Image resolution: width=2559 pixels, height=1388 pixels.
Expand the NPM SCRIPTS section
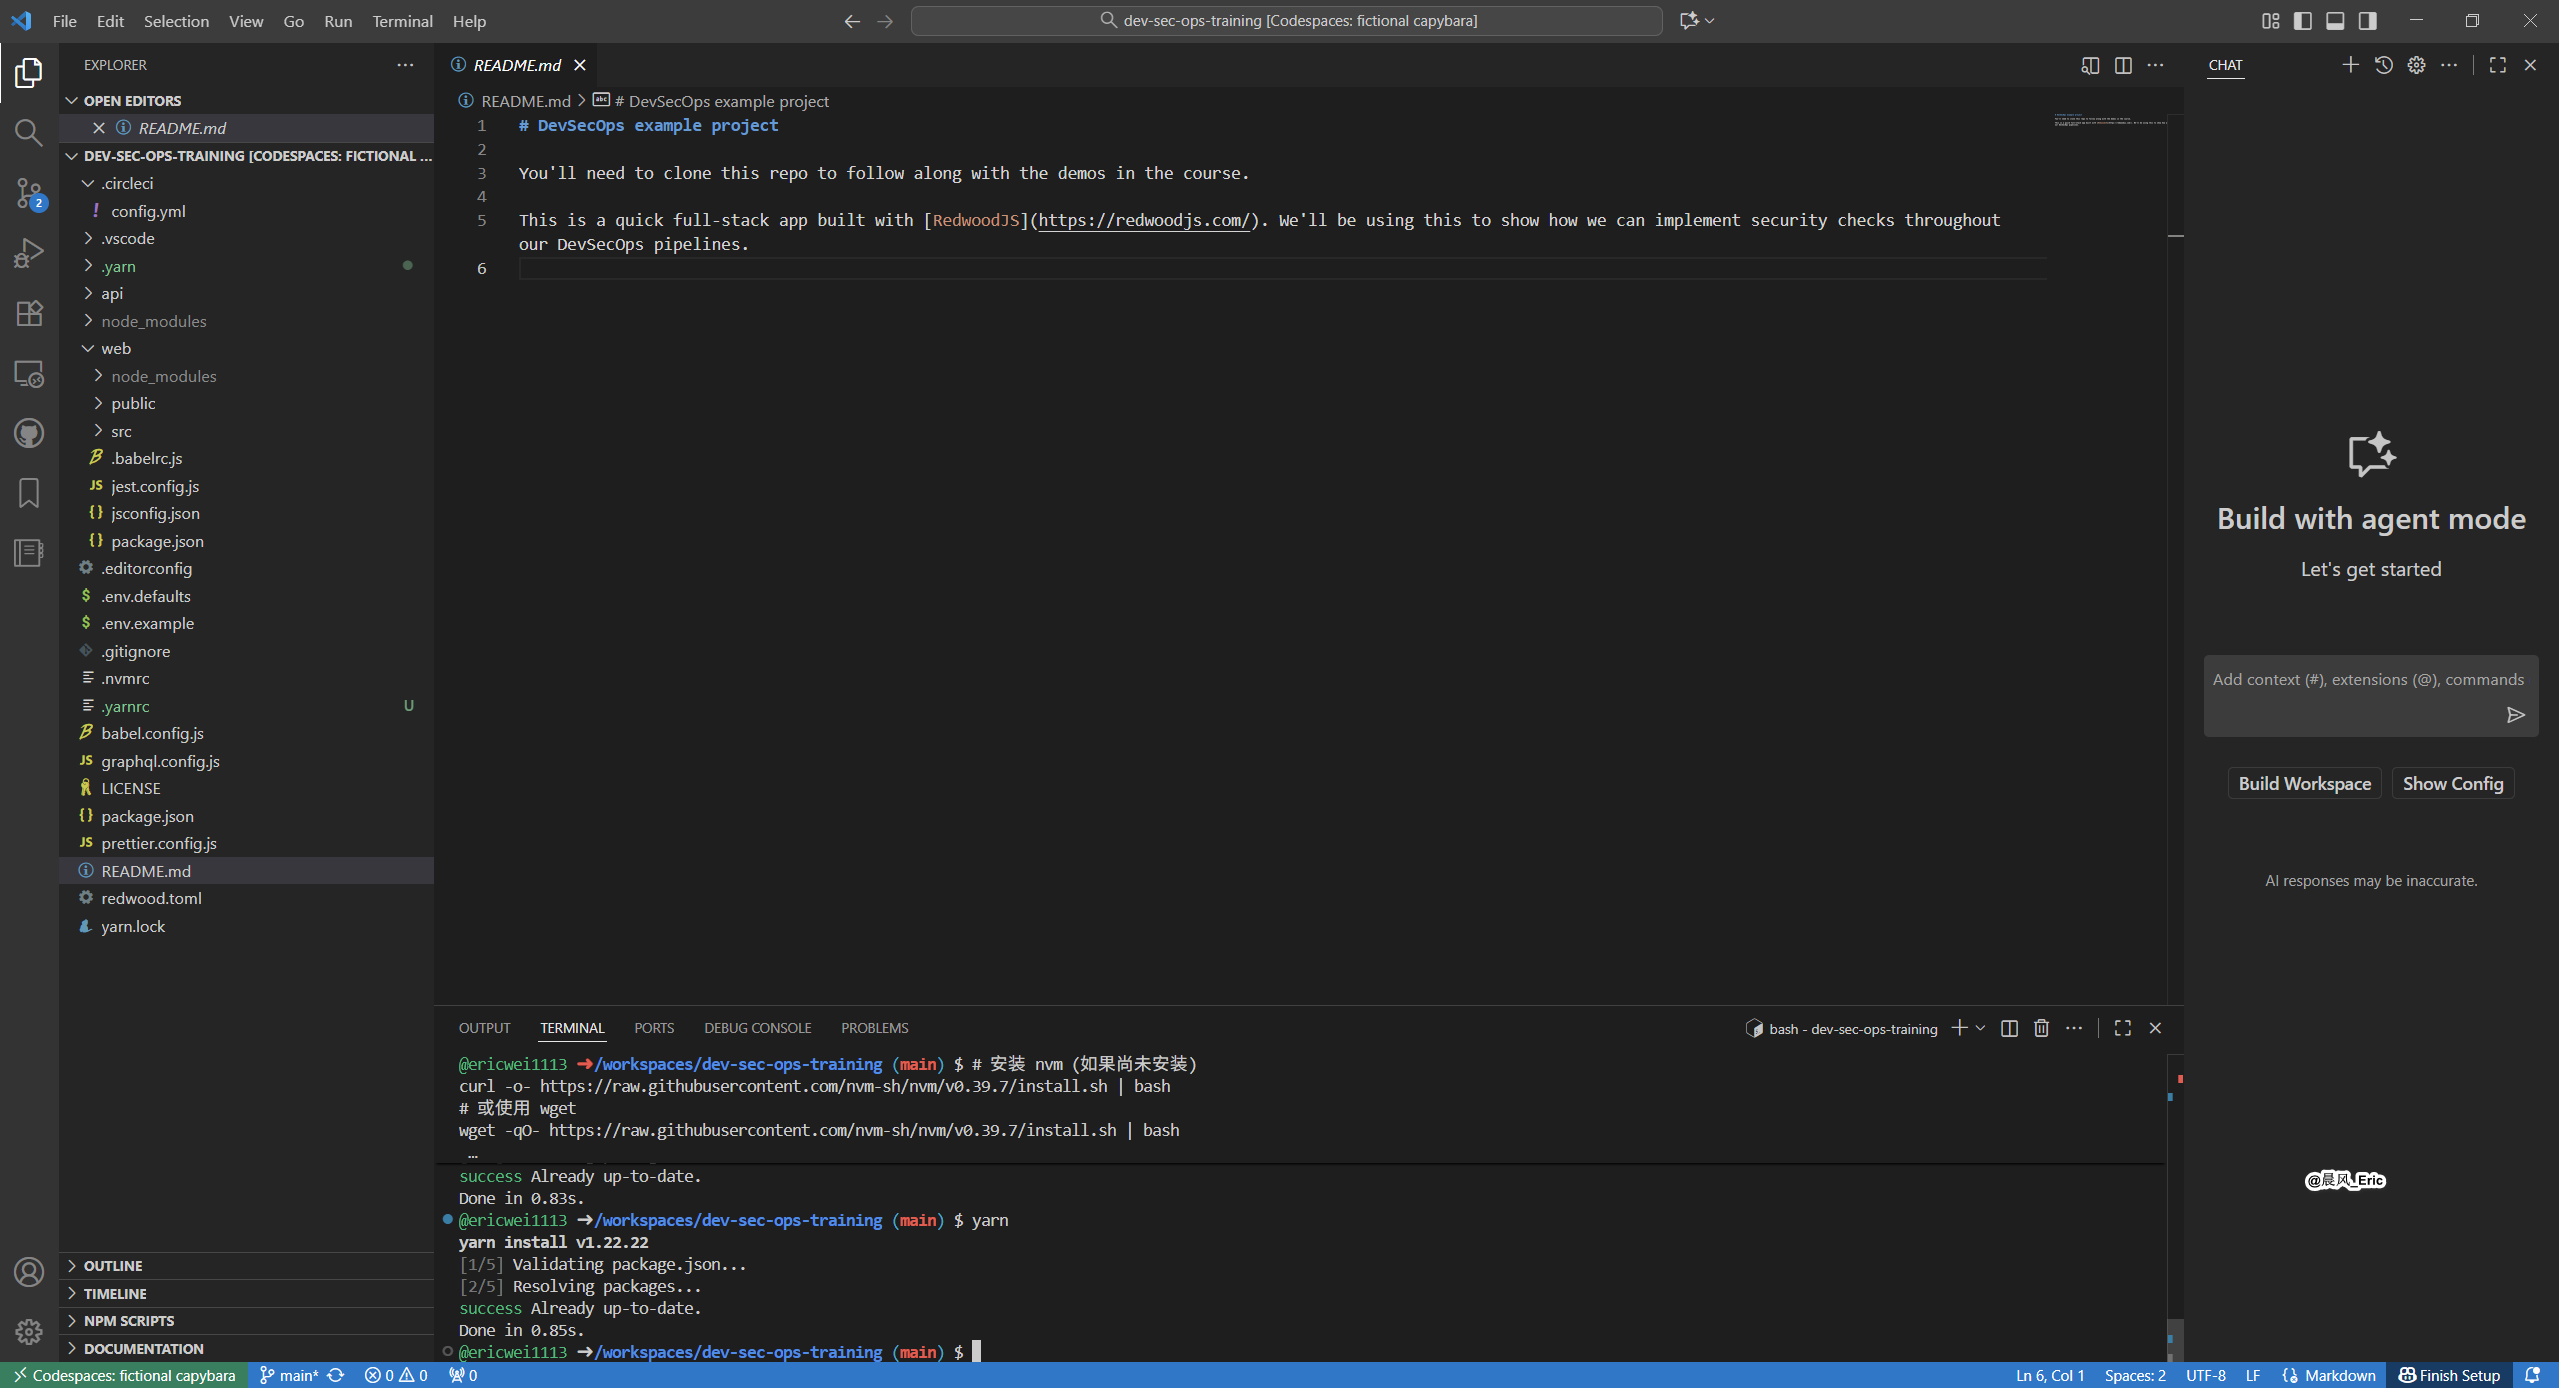128,1321
